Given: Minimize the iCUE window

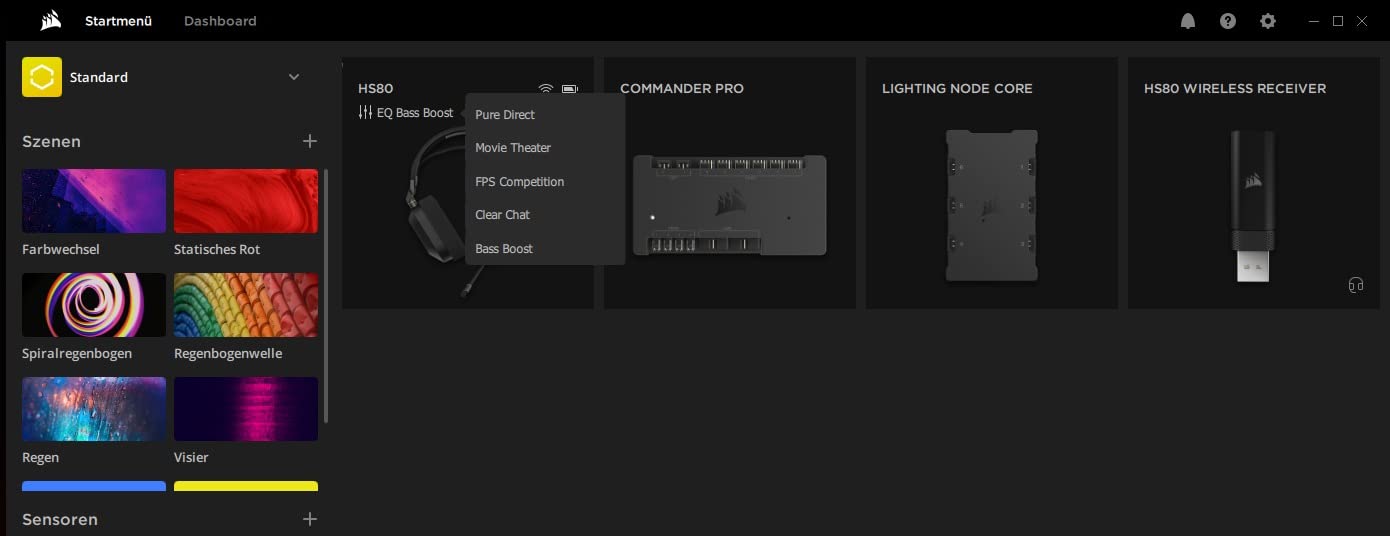Looking at the screenshot, I should pyautogui.click(x=1314, y=21).
